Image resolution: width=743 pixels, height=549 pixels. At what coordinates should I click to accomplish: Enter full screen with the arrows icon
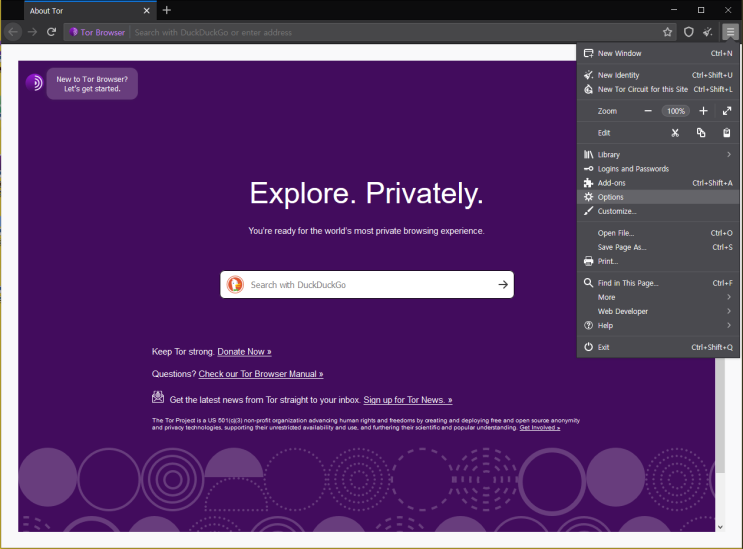(727, 111)
